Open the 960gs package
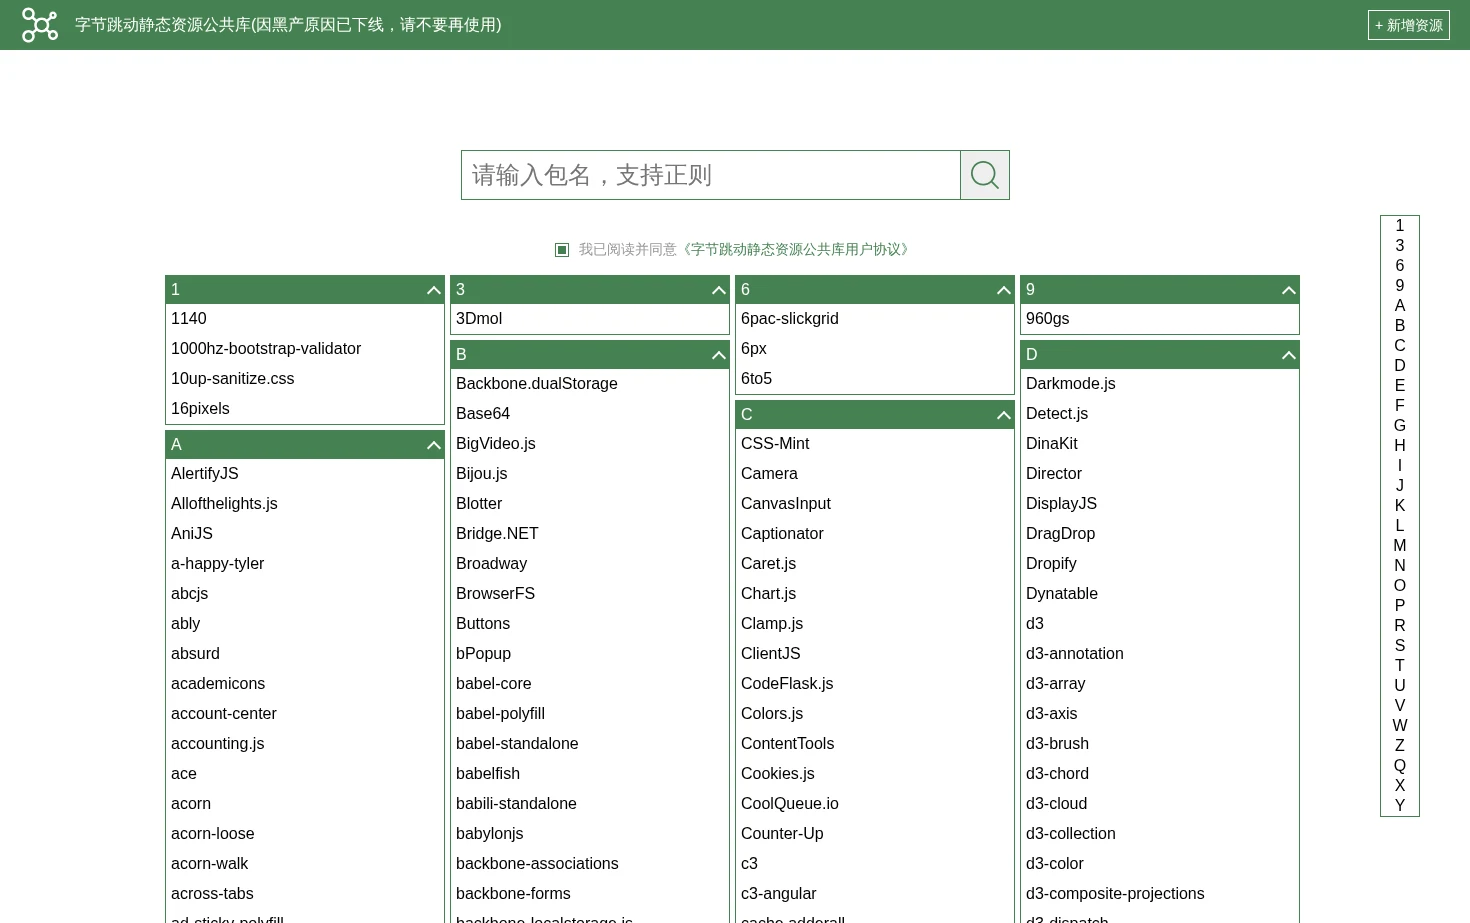The width and height of the screenshot is (1470, 923). (1048, 319)
